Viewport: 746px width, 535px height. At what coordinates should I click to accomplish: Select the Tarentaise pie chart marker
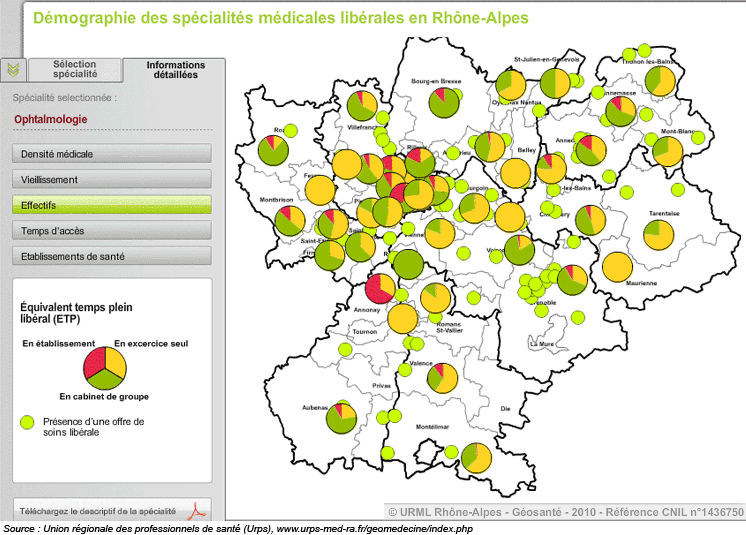coord(658,234)
